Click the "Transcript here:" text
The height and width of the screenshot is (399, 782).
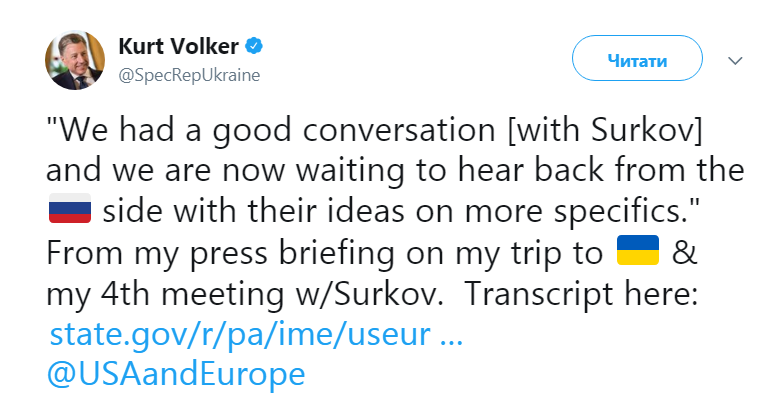(x=582, y=294)
